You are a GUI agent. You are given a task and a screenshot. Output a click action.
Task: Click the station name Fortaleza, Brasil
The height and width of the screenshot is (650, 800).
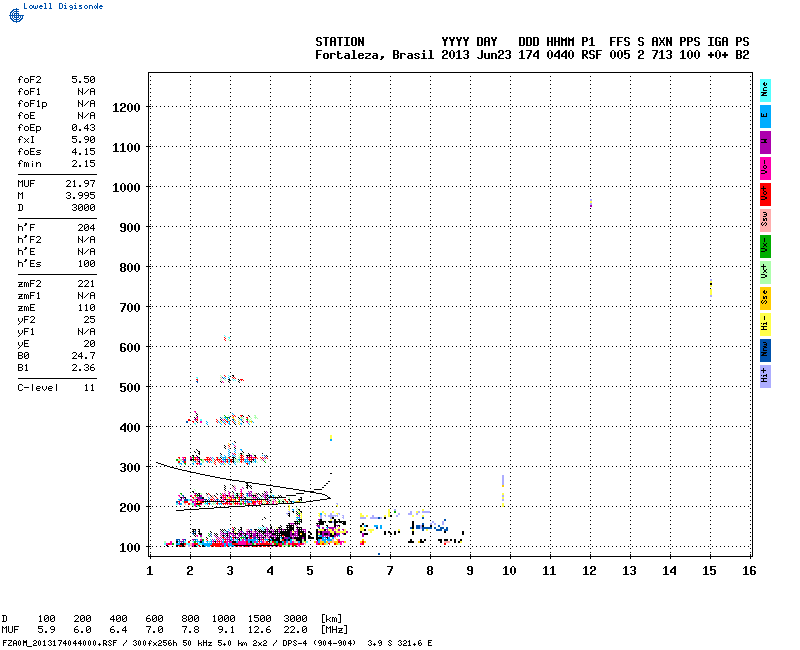pyautogui.click(x=374, y=55)
